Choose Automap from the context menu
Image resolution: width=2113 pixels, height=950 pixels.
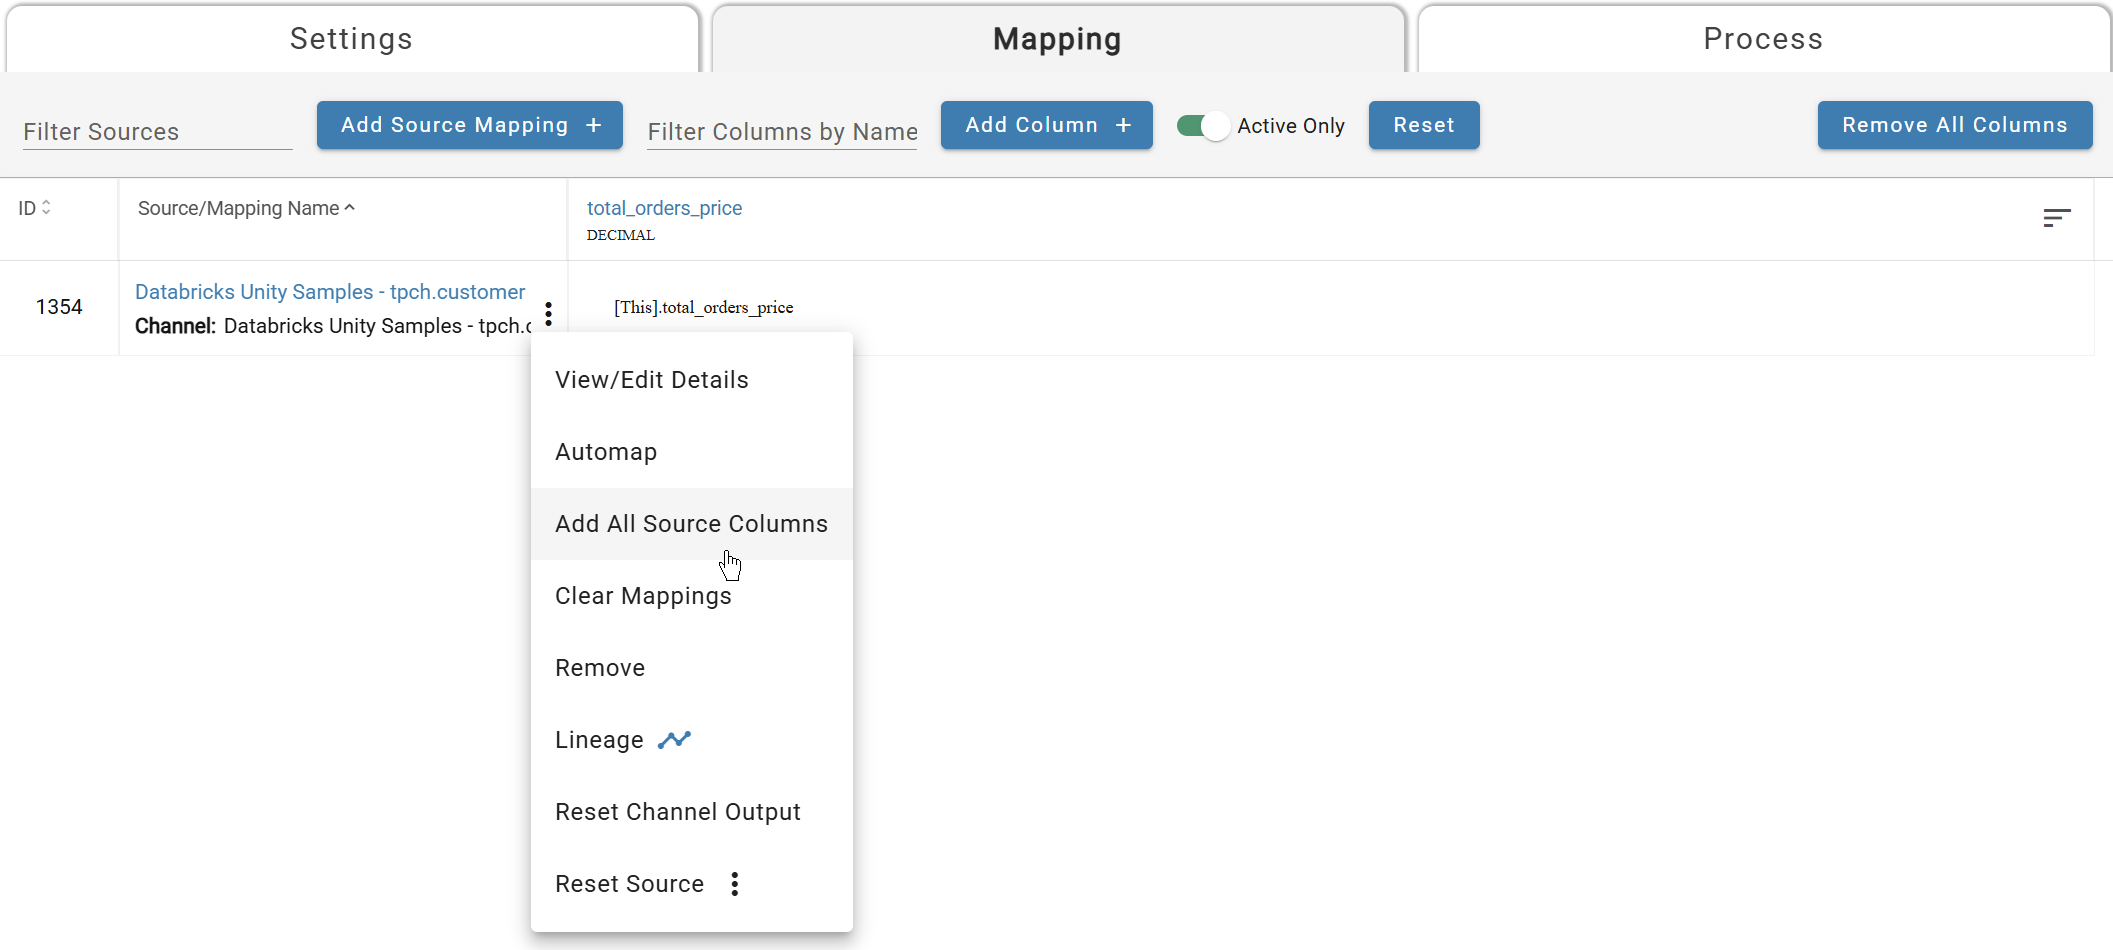point(605,452)
